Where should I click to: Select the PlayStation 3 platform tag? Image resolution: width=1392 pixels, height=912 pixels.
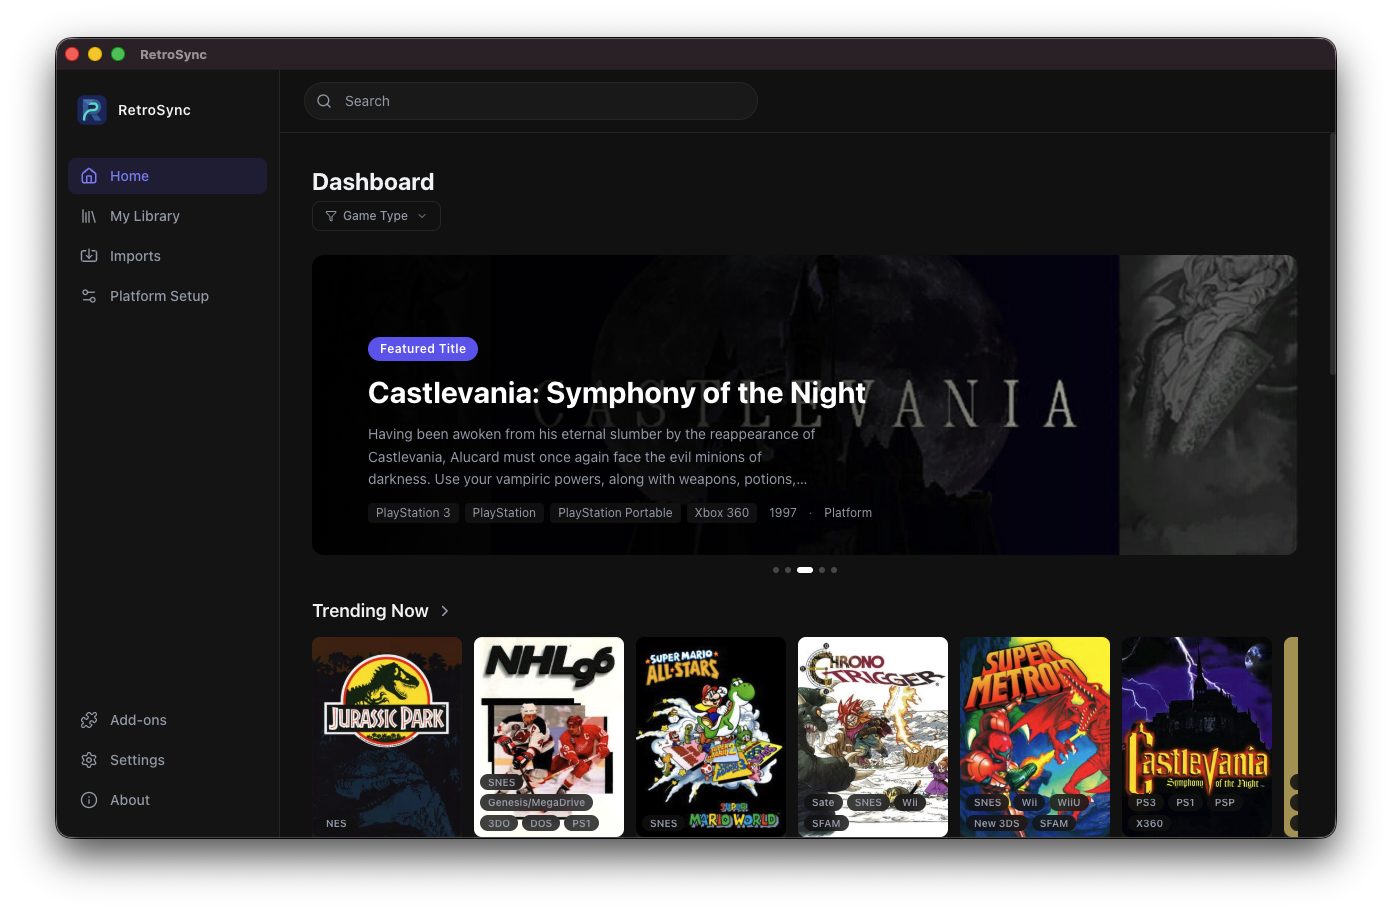[413, 513]
